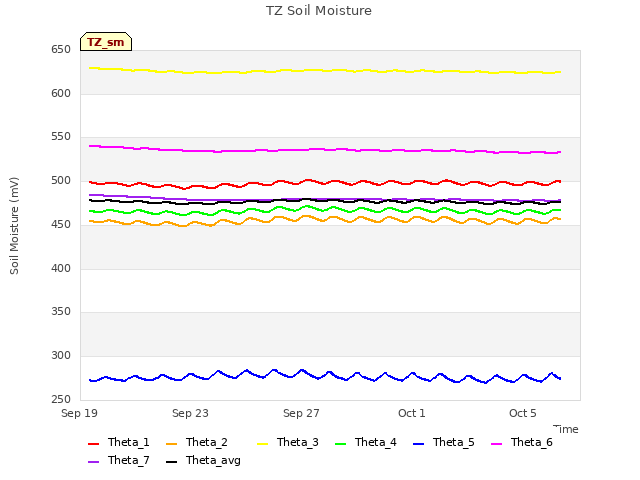Toggle the Theta_5 legend entry

pos(444,442)
